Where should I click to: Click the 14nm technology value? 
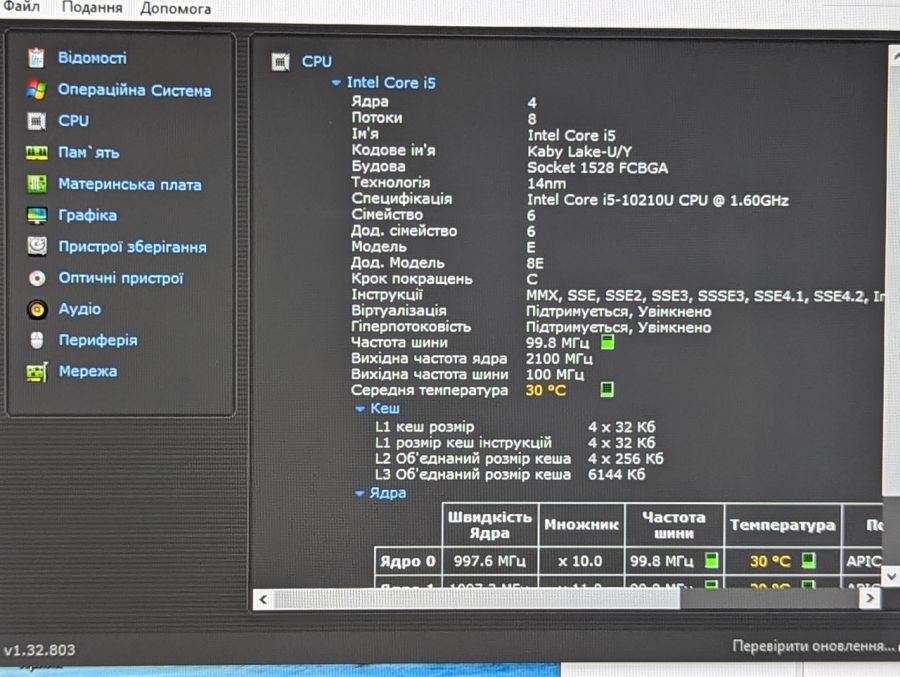(546, 184)
